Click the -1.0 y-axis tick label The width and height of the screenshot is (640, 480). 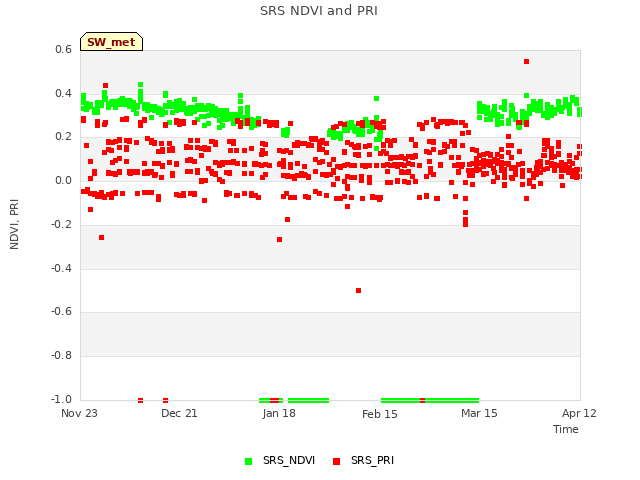(61, 399)
